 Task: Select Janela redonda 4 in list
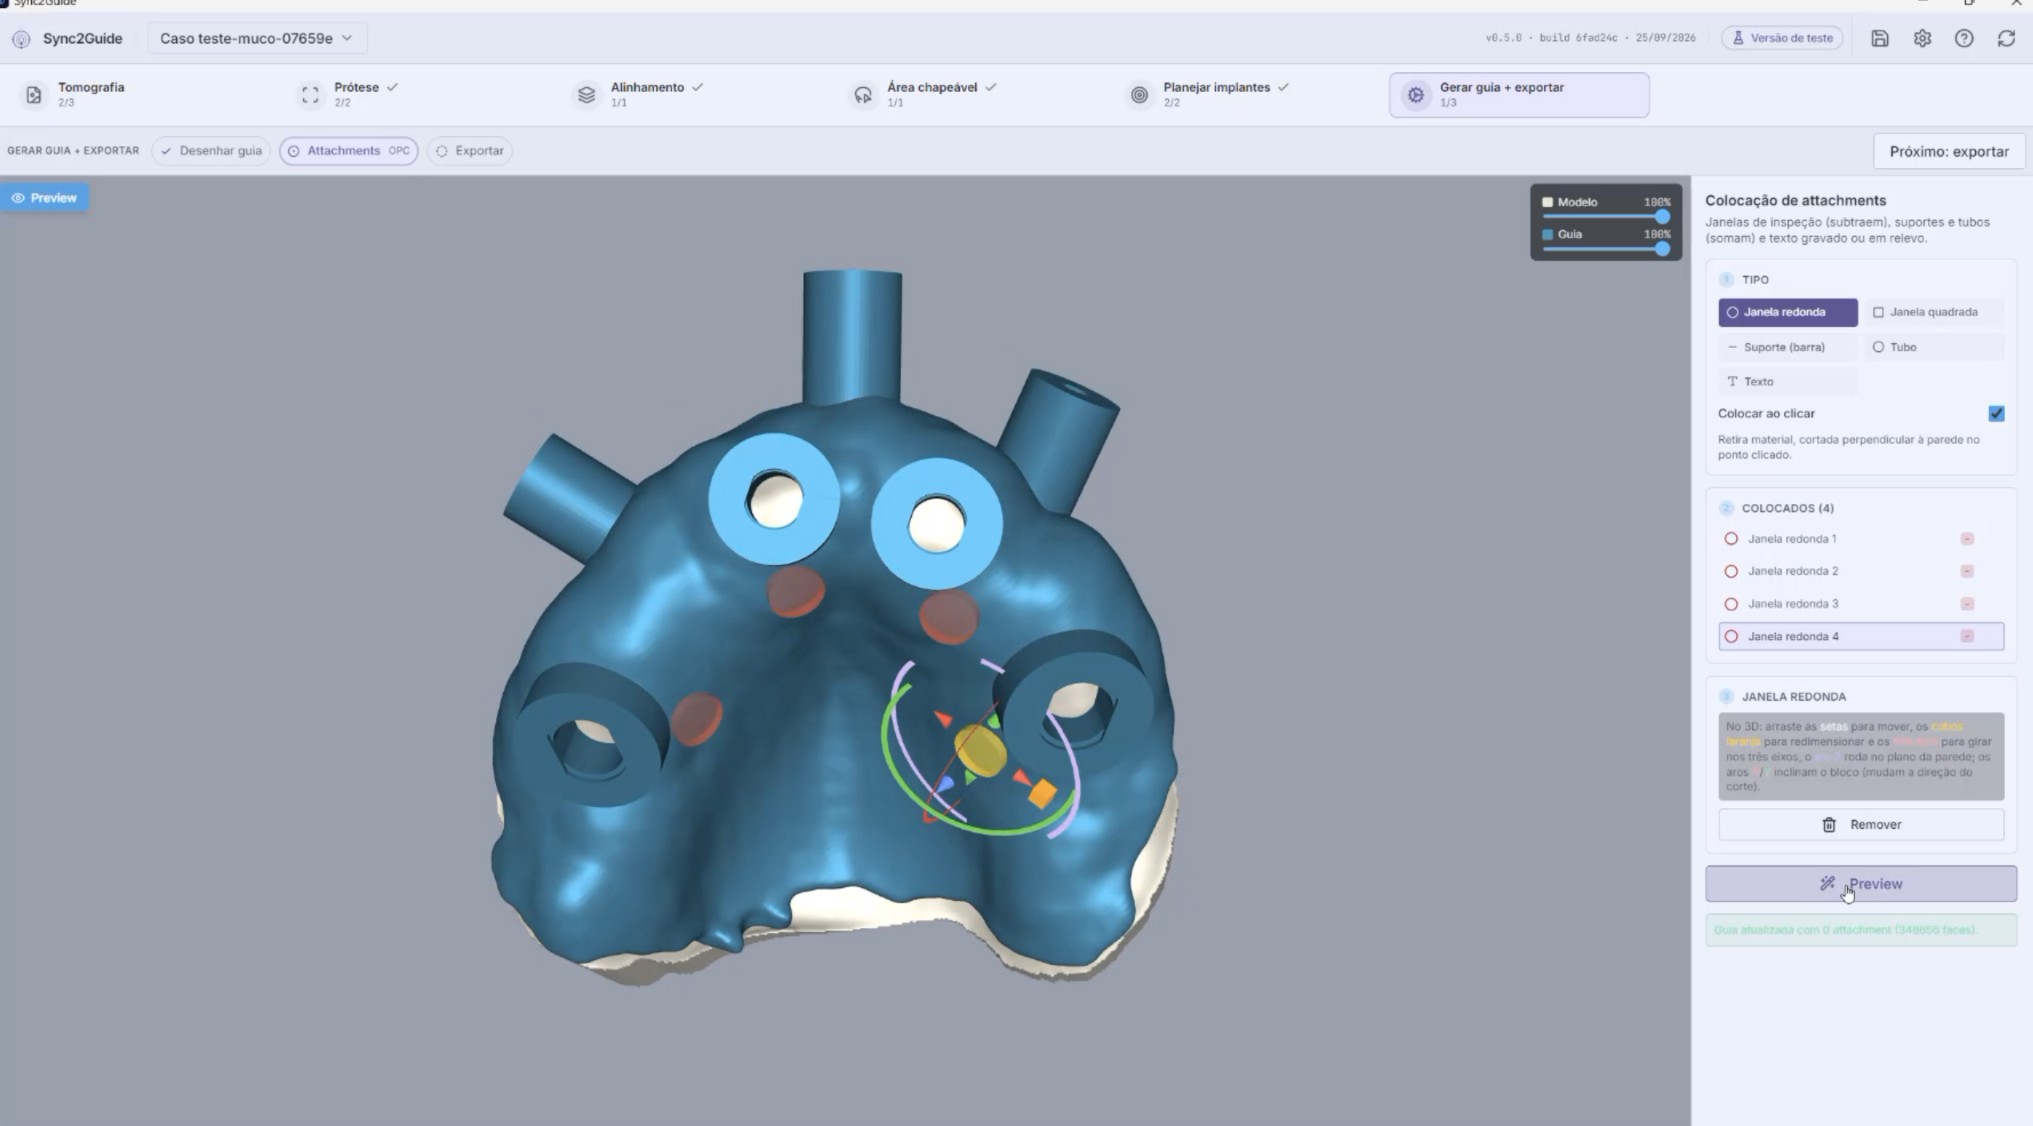point(1861,636)
